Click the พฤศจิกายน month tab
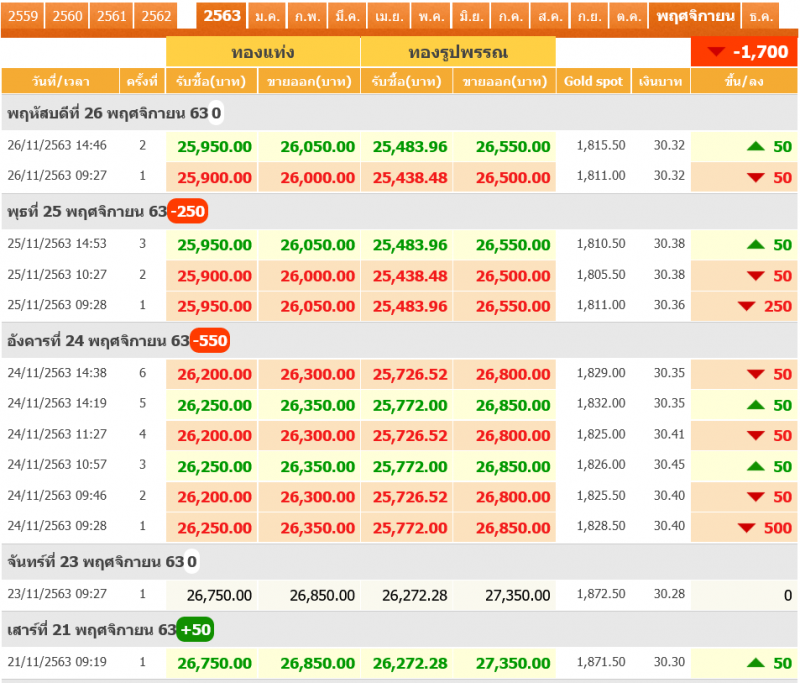Screen dimensions: 800x683 [x=696, y=17]
